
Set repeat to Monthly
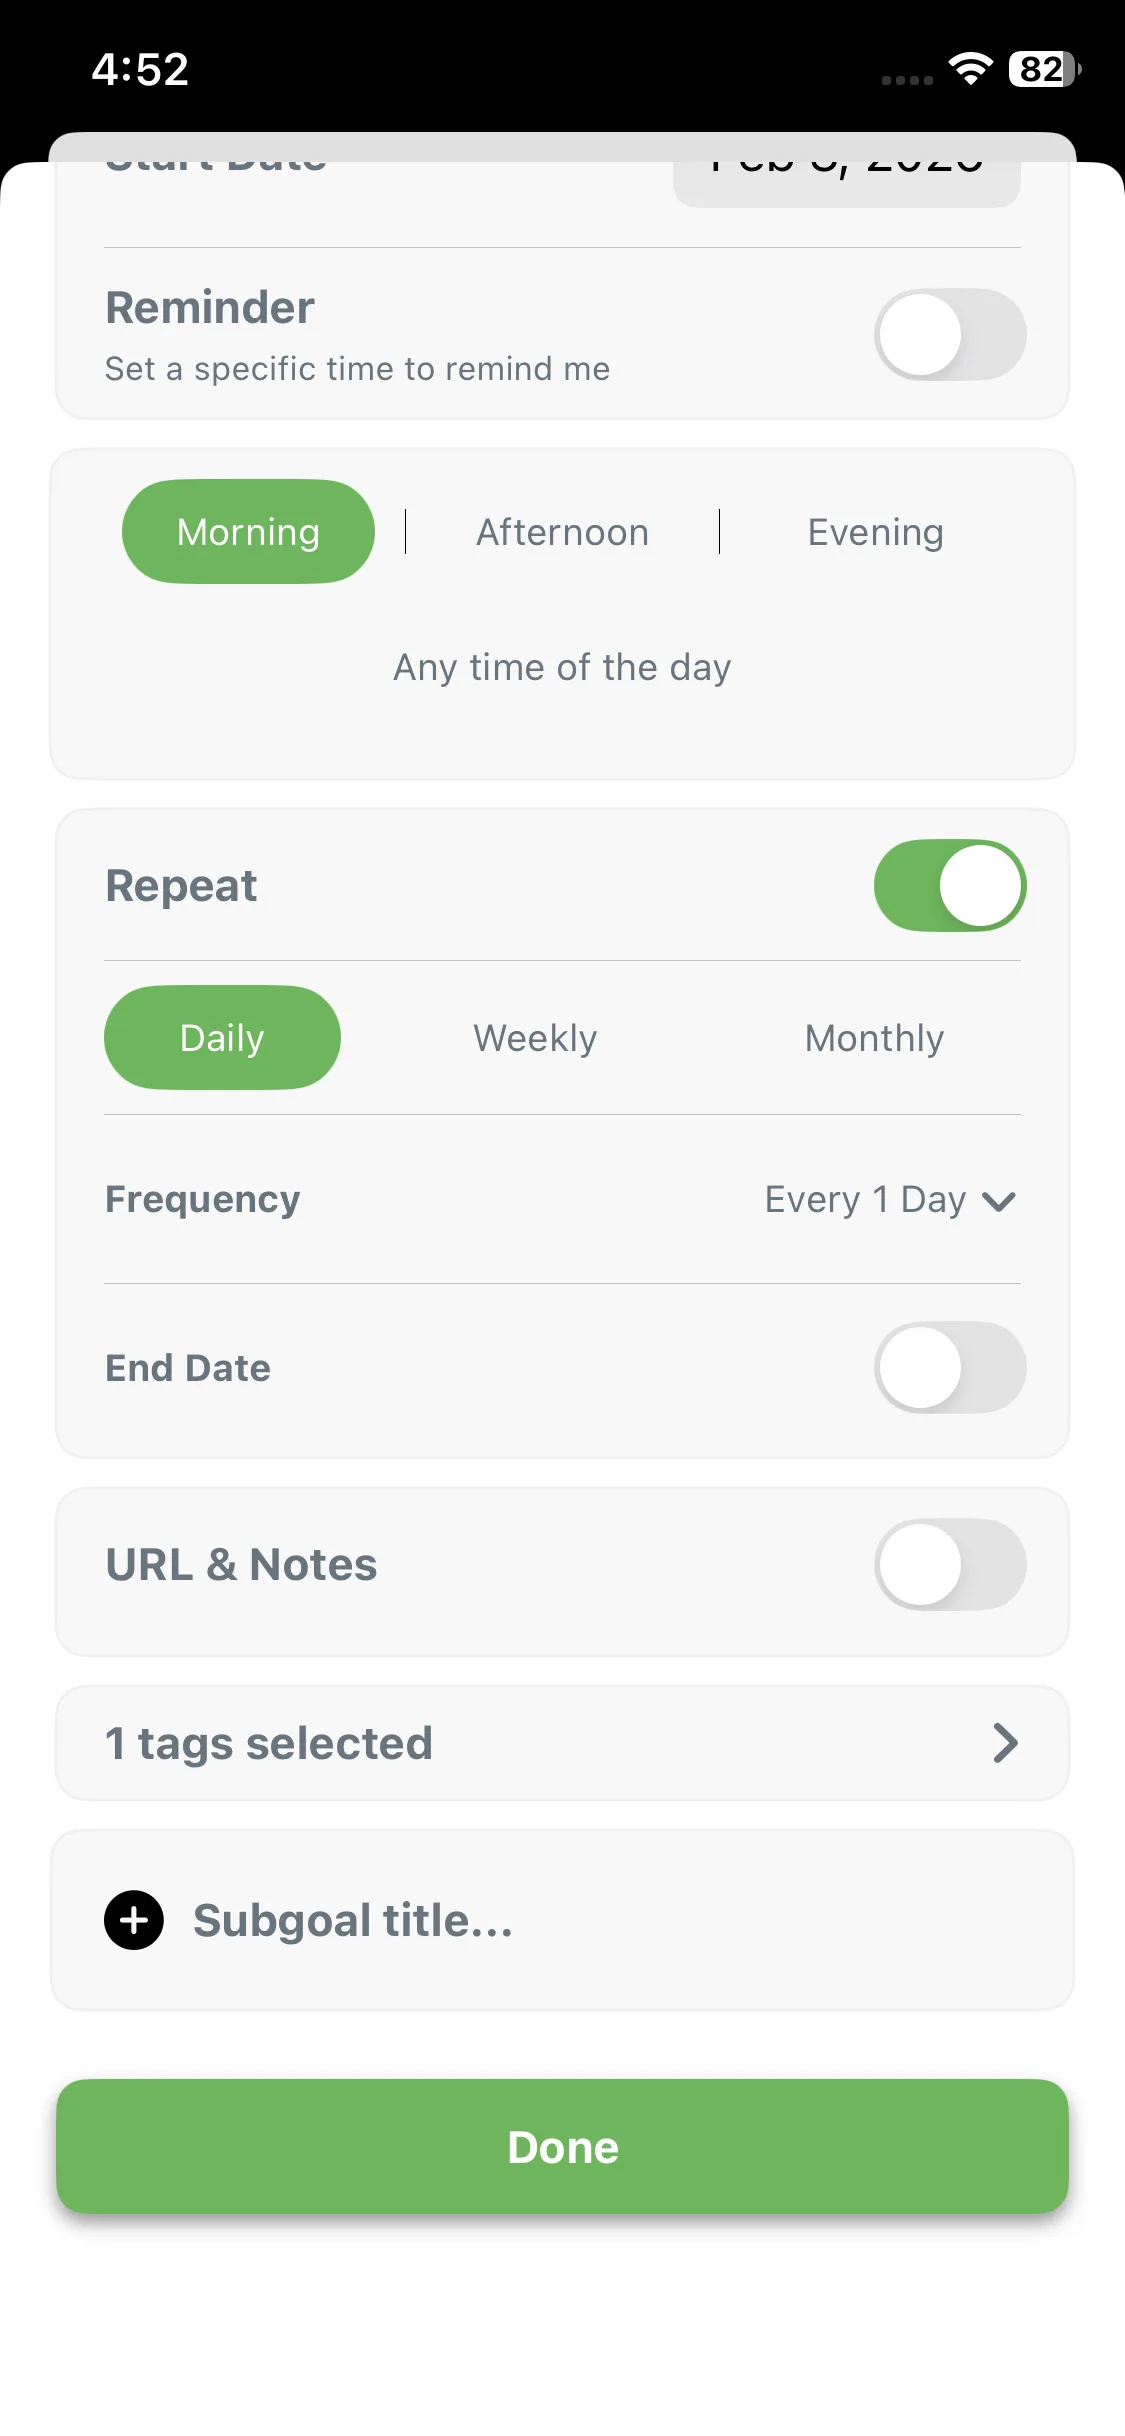(x=874, y=1038)
